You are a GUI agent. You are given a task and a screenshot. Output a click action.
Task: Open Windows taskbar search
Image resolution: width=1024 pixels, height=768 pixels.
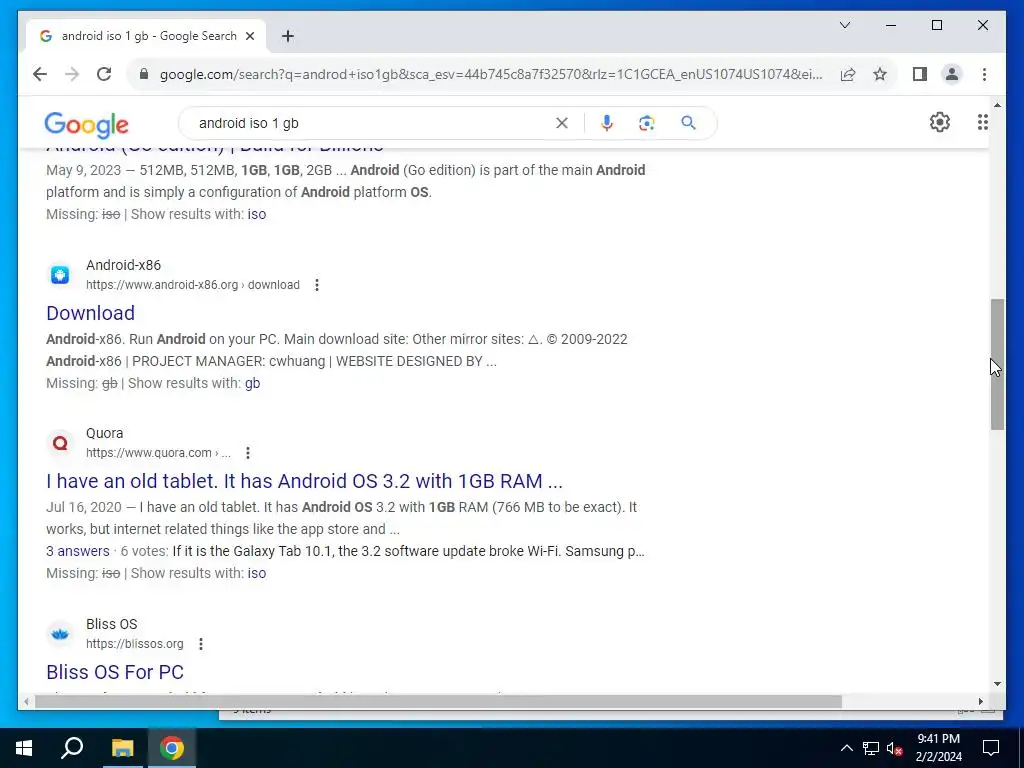[72, 748]
